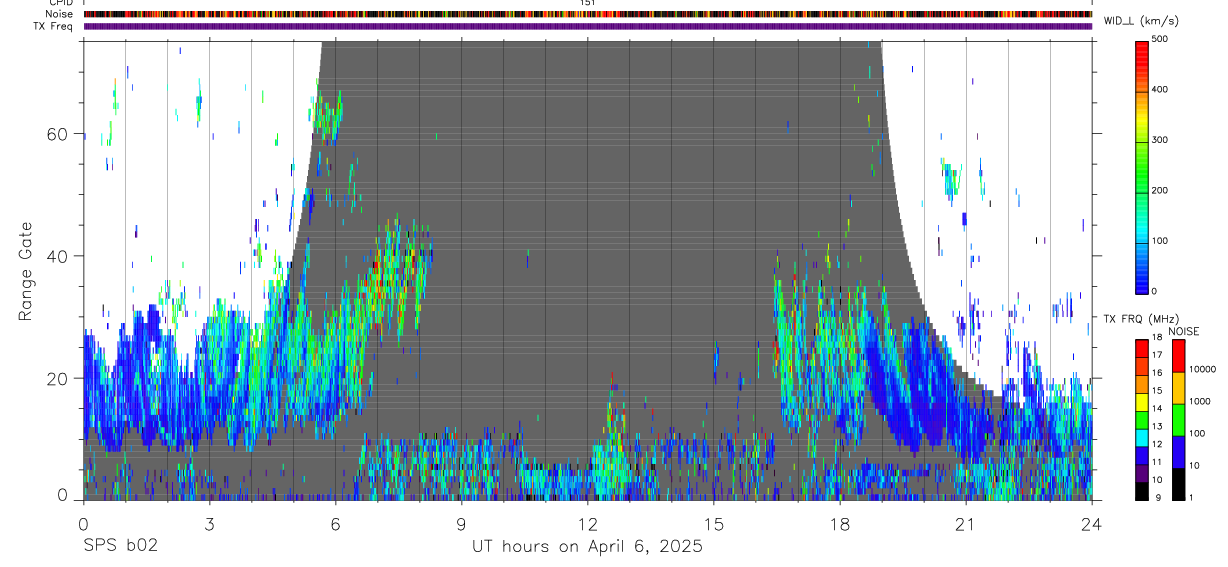Click the '1' tick at NOISE legend bottom
1228x567 pixels.
coord(1191,497)
